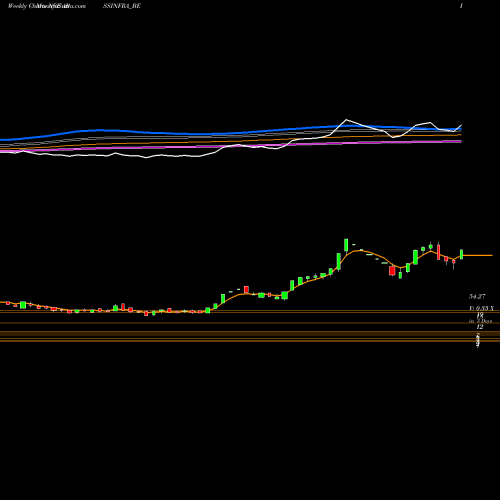Click the axis value 12
The image size is (500, 500).
coord(479,327)
